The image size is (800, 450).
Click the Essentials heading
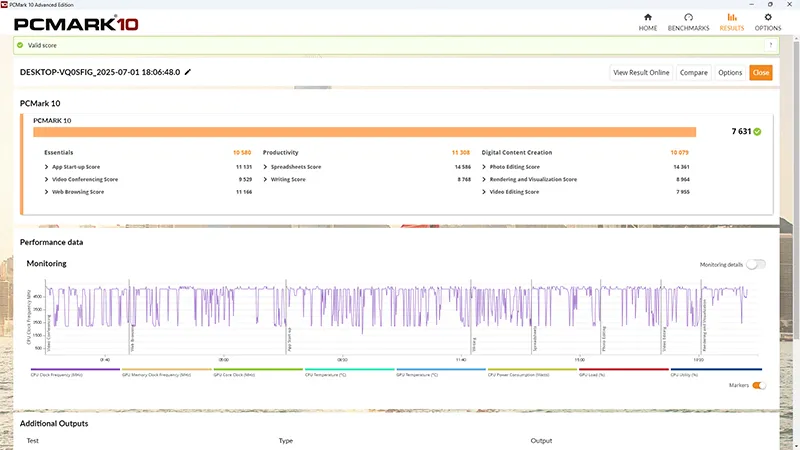pyautogui.click(x=59, y=153)
